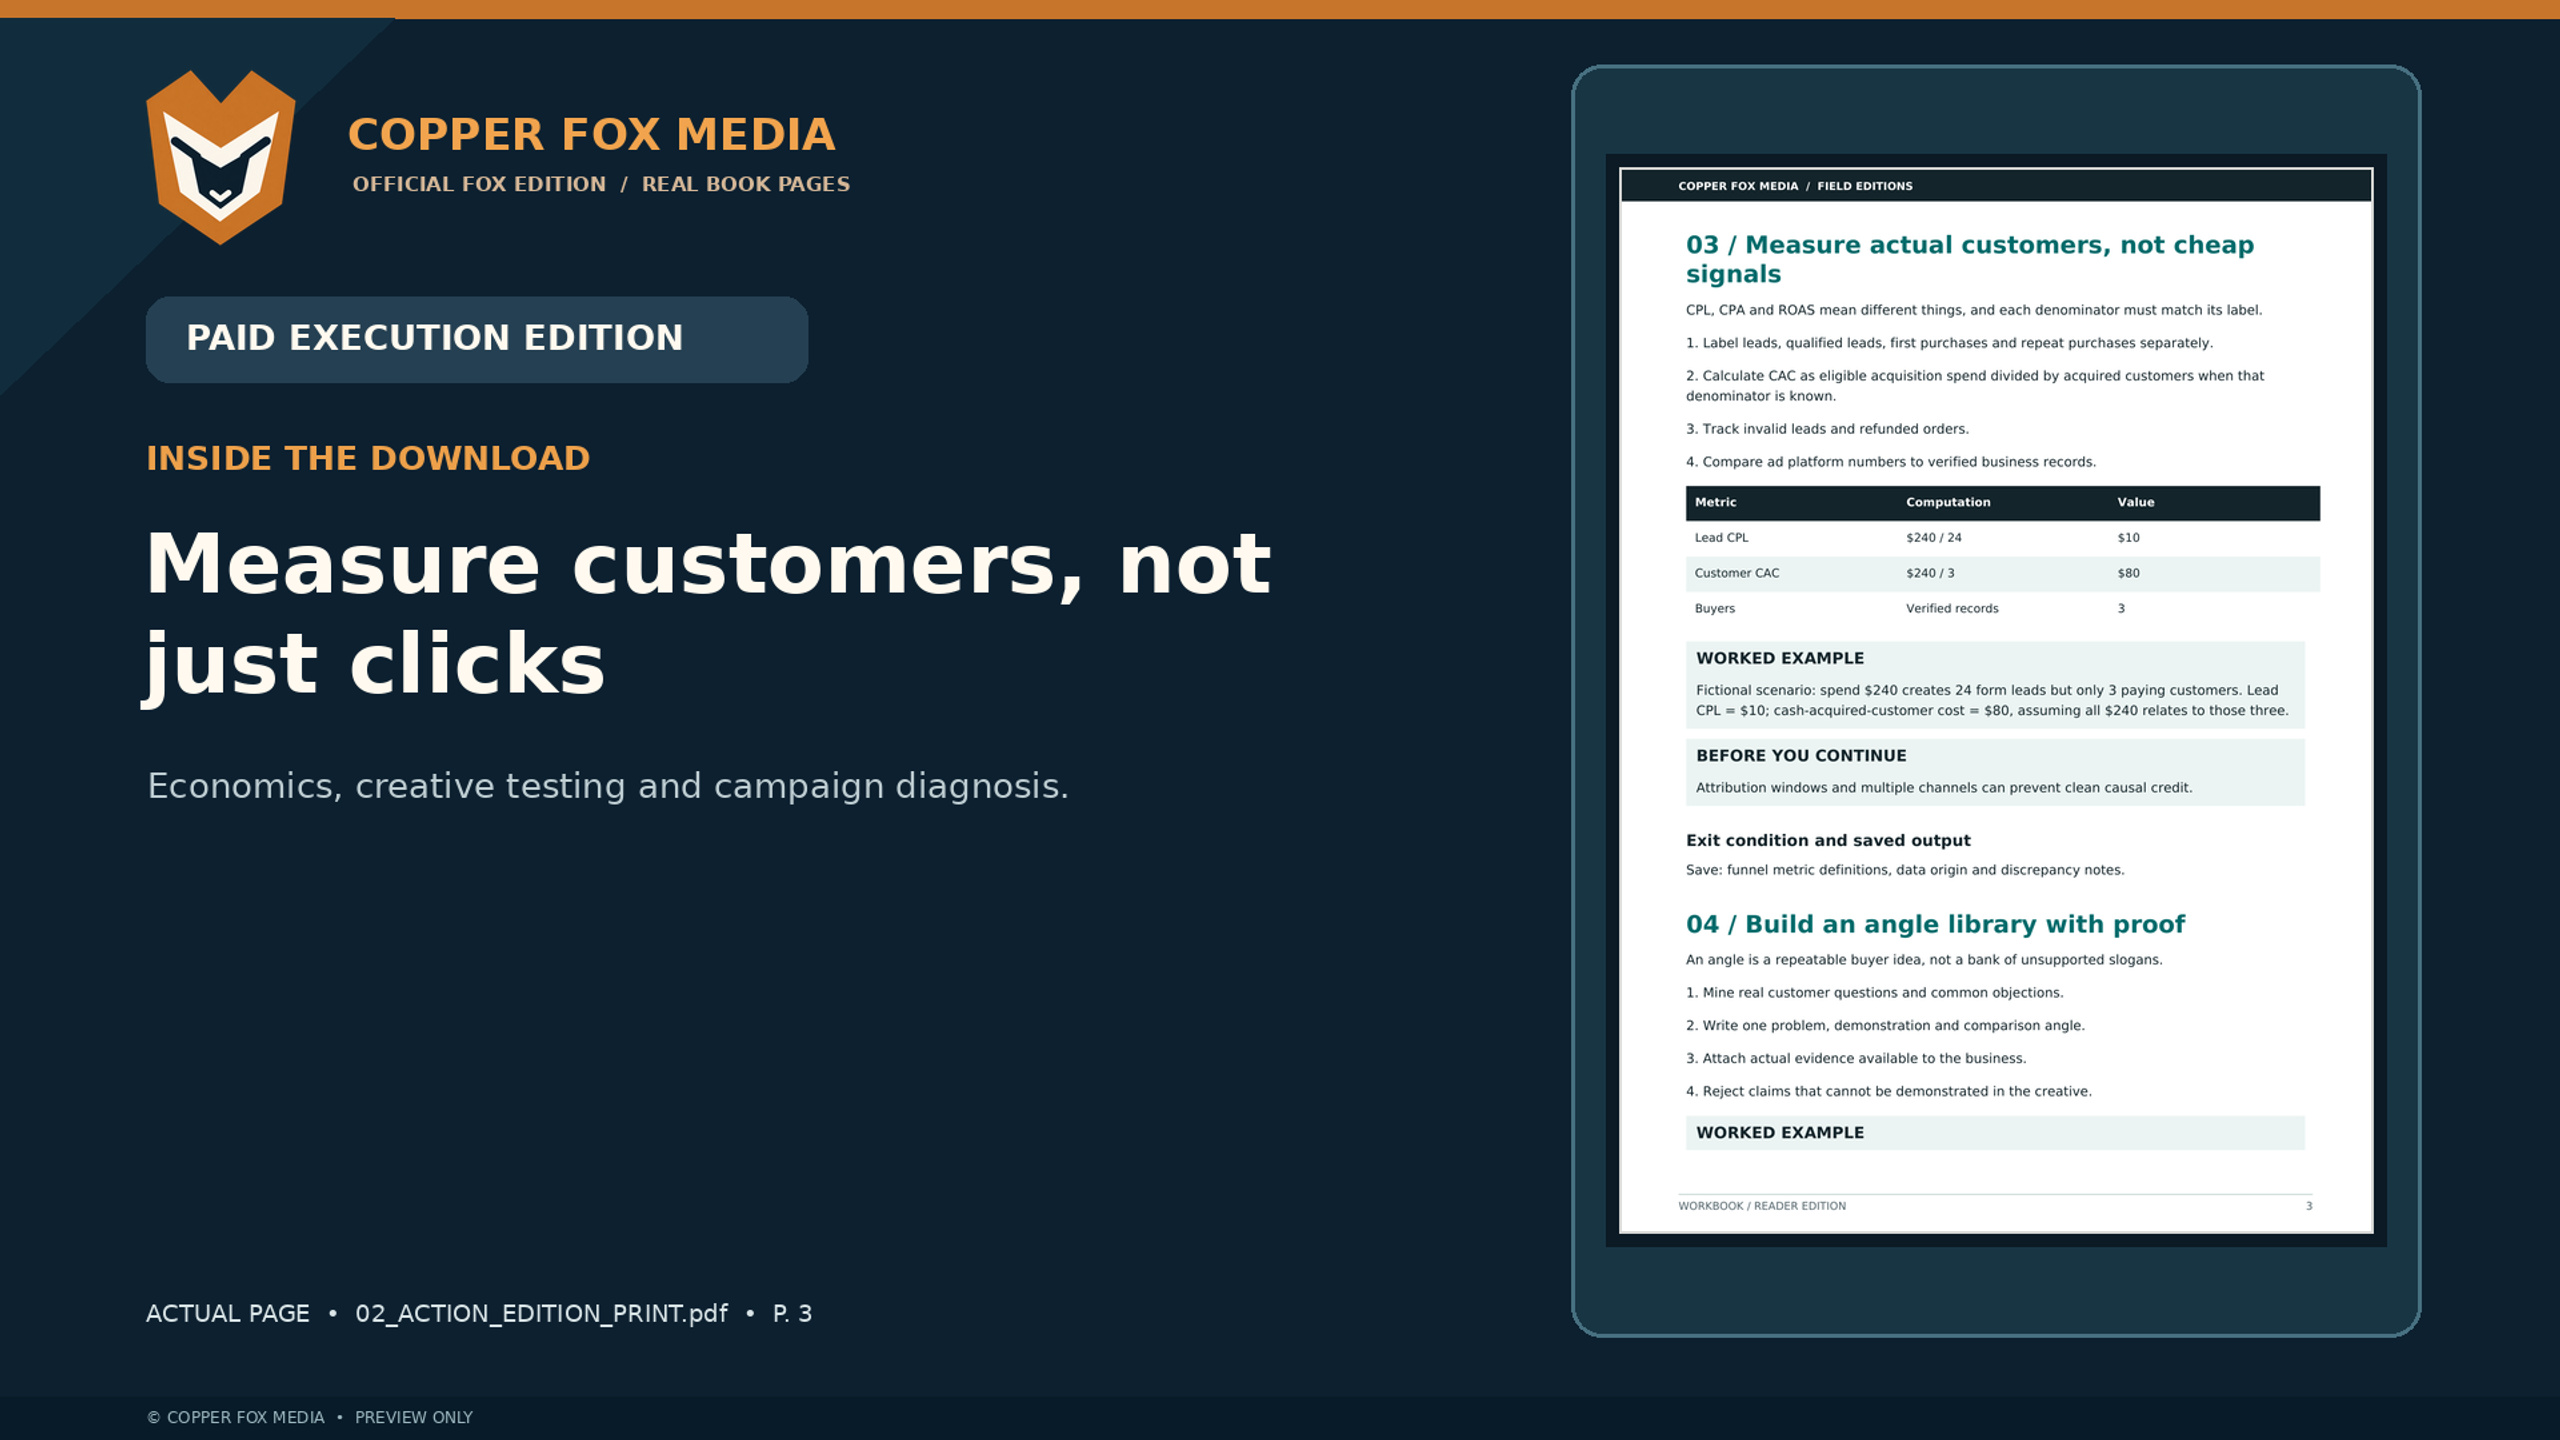The width and height of the screenshot is (2560, 1440).
Task: Click the Value column header
Action: (2135, 503)
